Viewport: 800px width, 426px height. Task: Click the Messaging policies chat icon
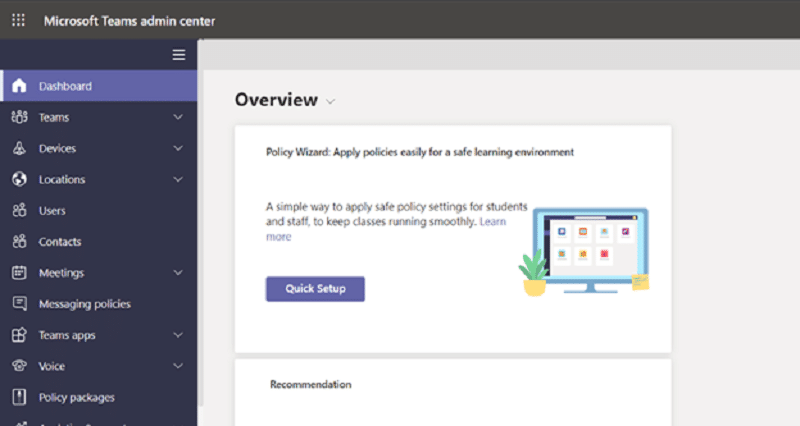click(x=19, y=304)
